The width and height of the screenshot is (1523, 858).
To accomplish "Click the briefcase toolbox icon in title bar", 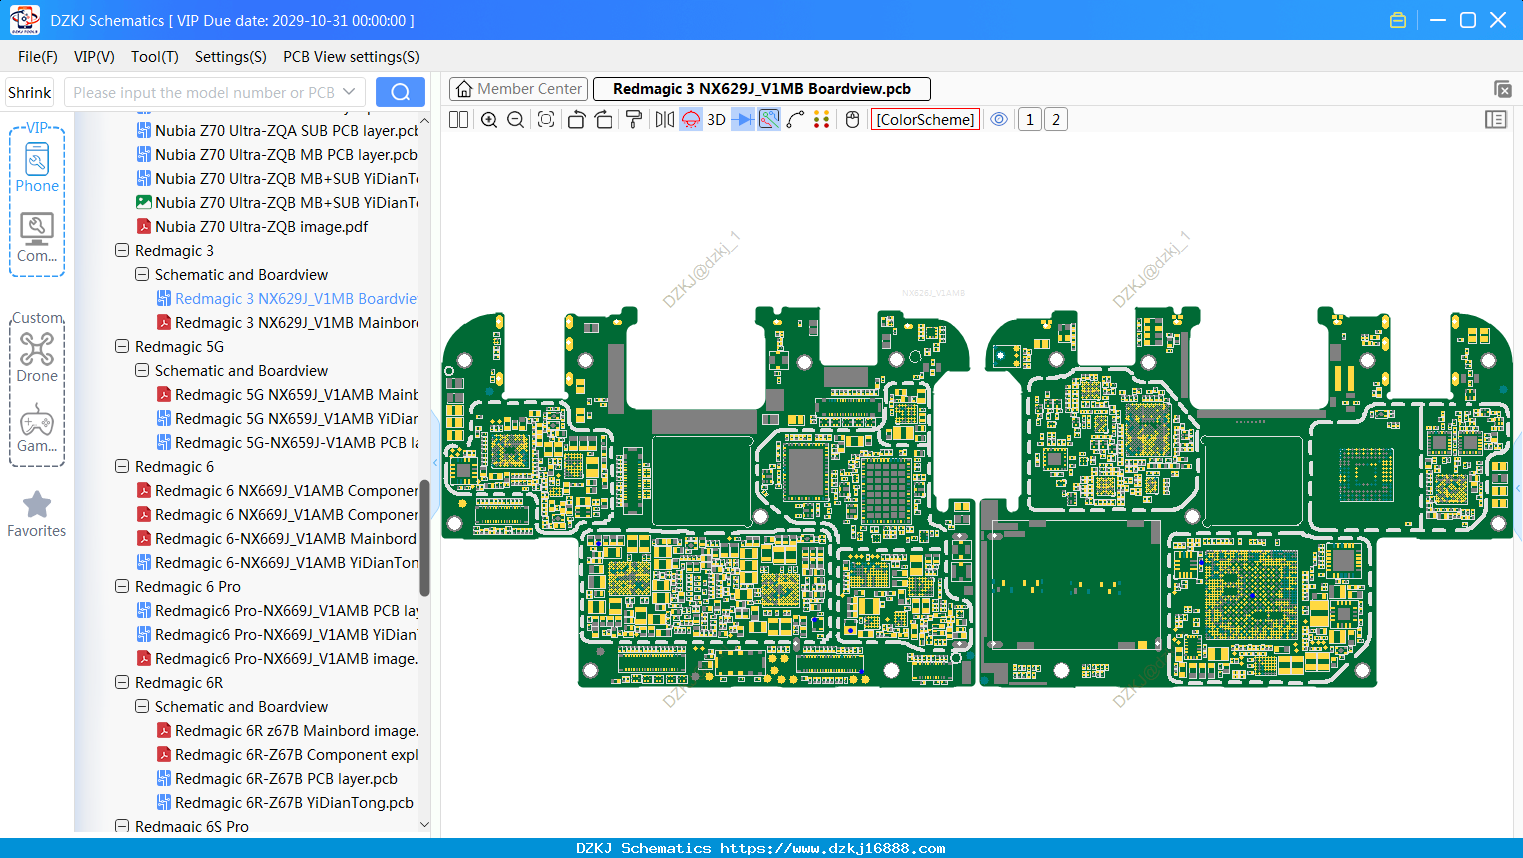I will (x=1398, y=20).
